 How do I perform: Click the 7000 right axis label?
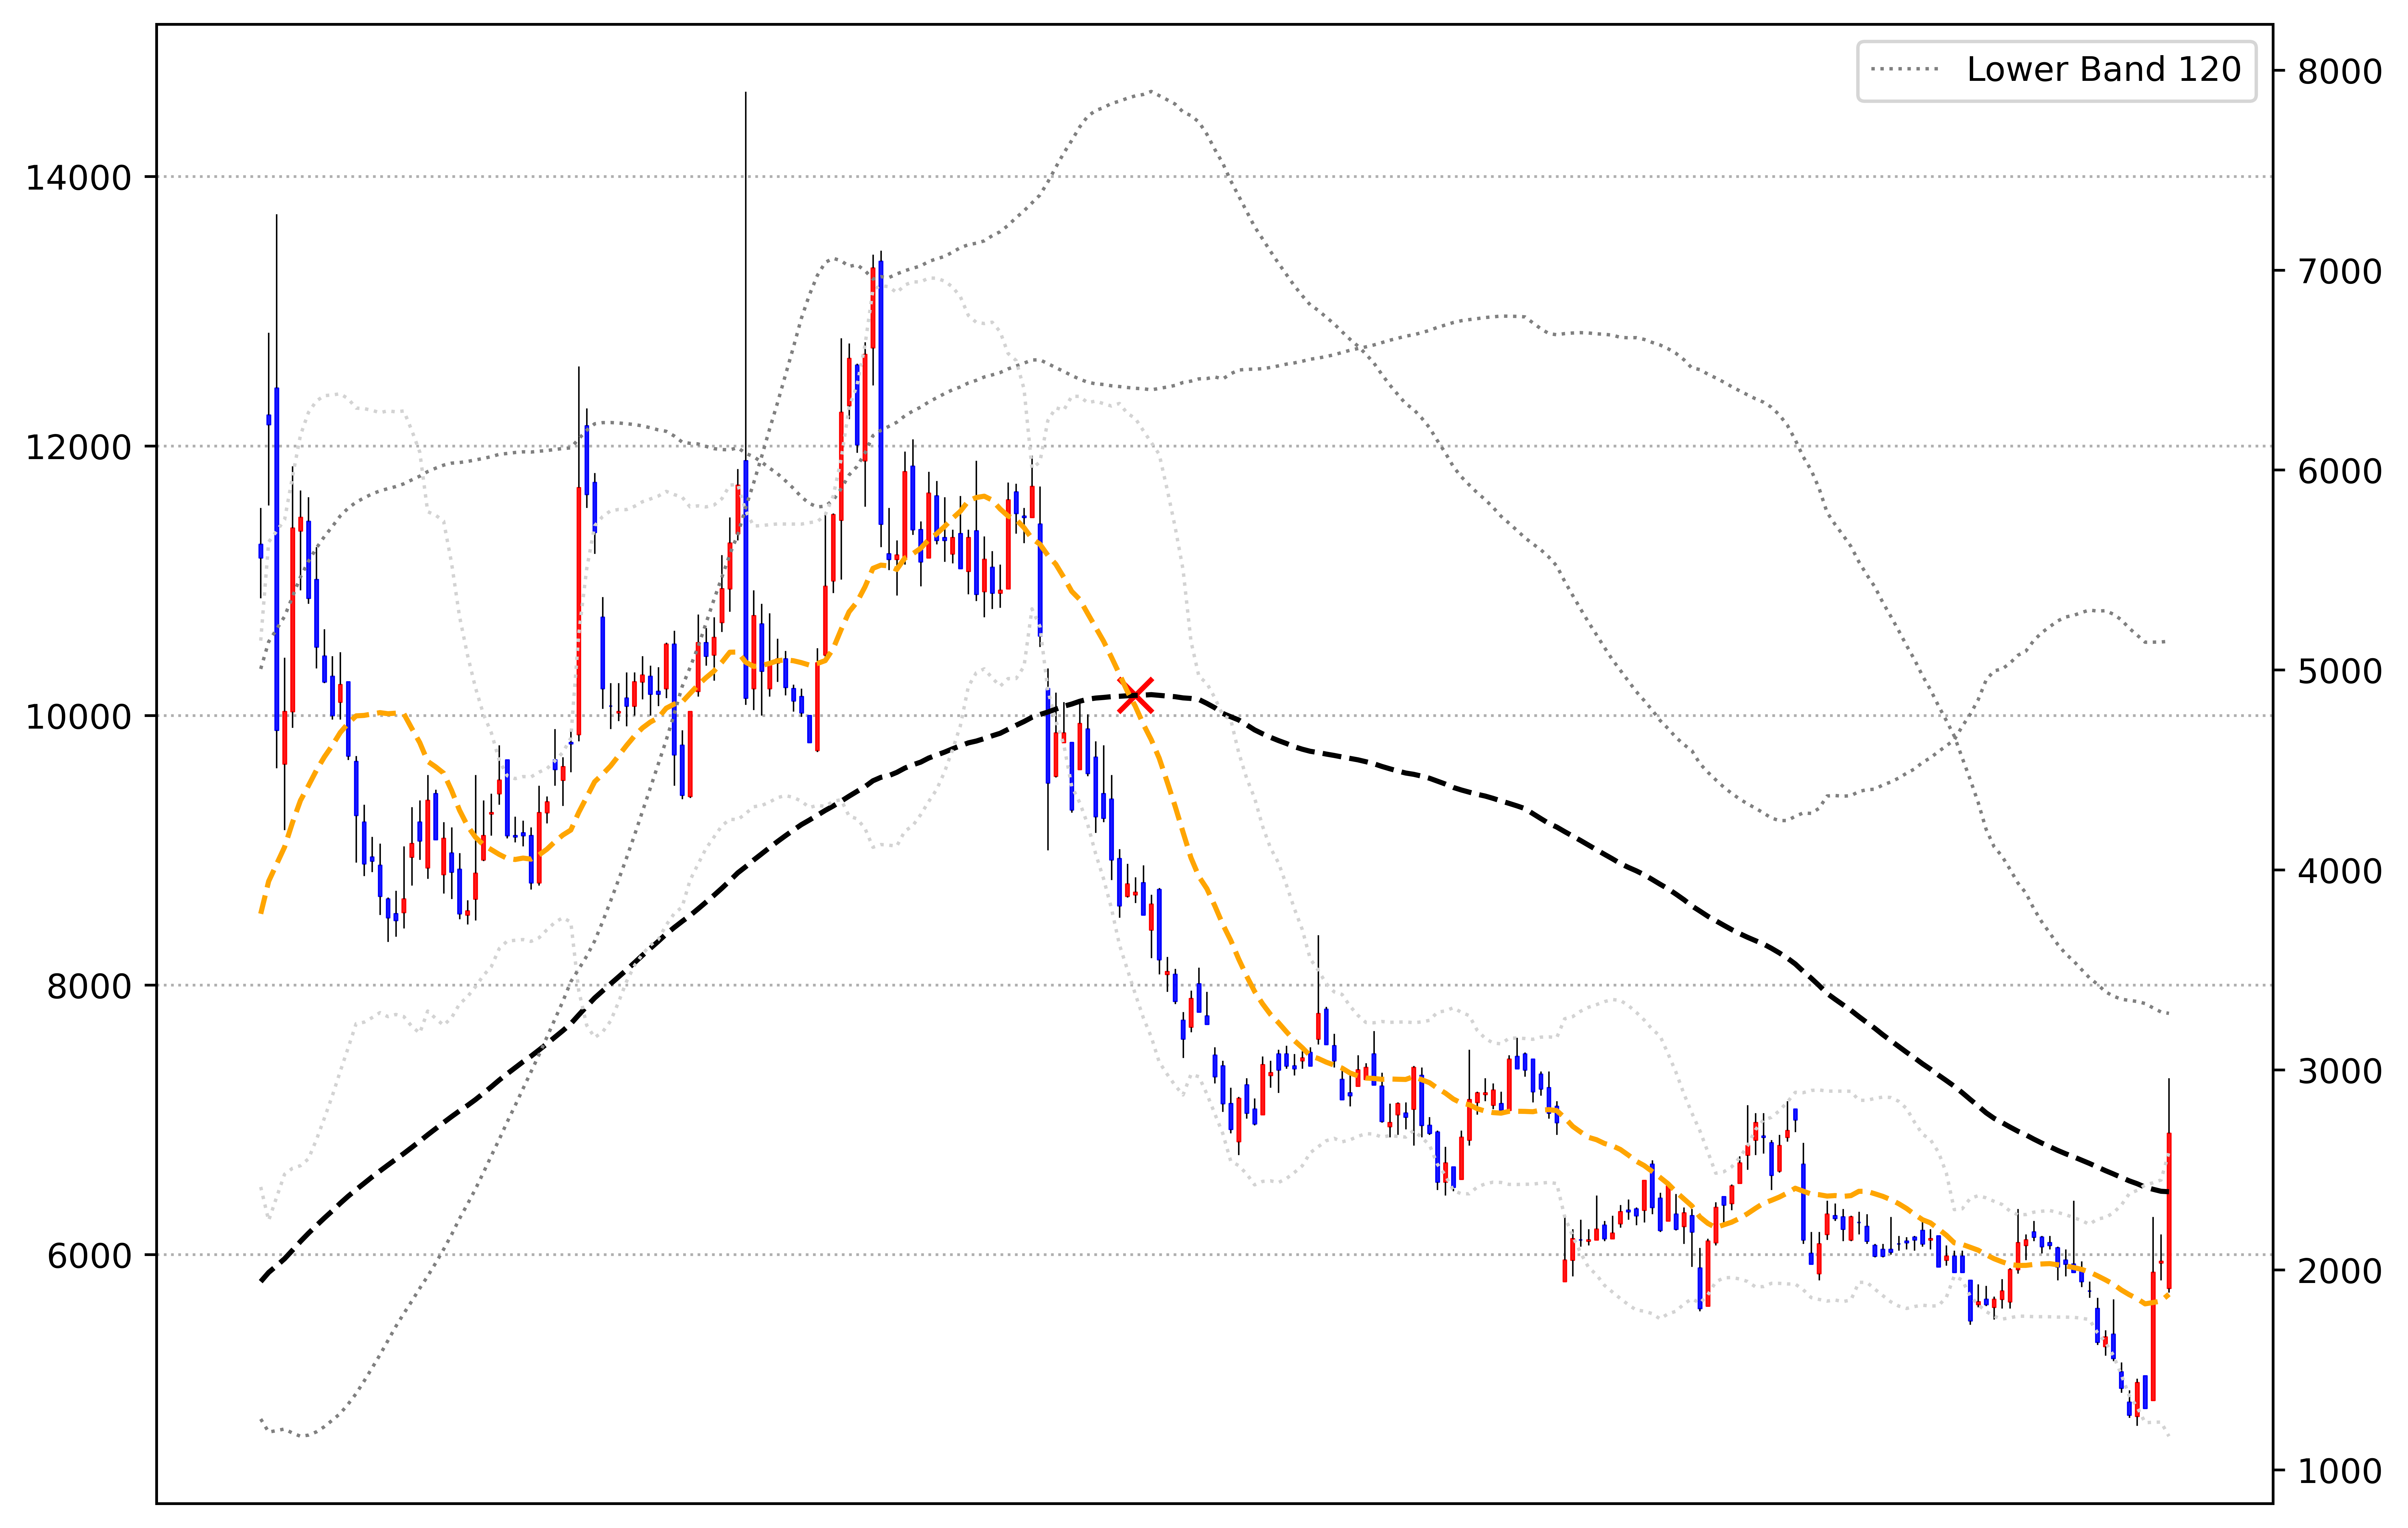[2340, 271]
